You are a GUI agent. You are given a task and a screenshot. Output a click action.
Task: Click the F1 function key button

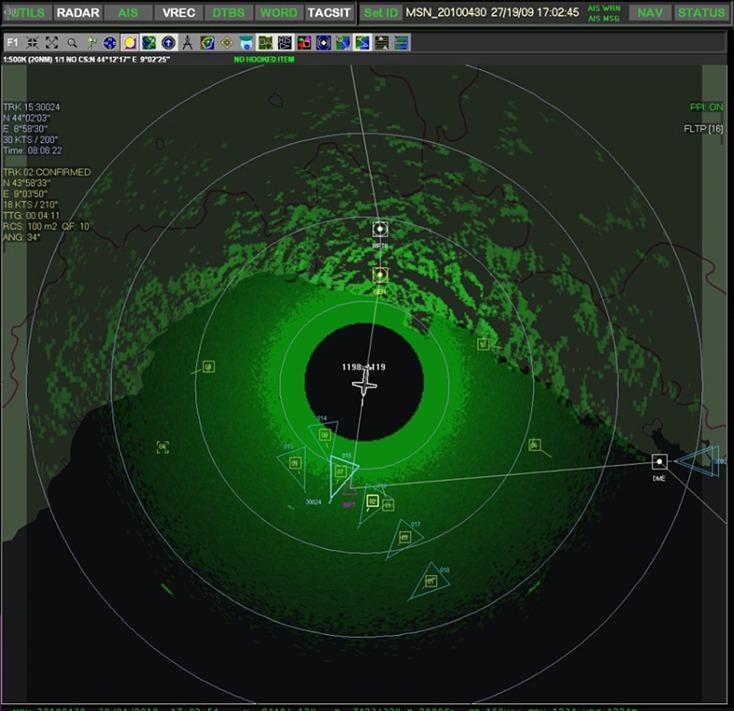pos(12,43)
